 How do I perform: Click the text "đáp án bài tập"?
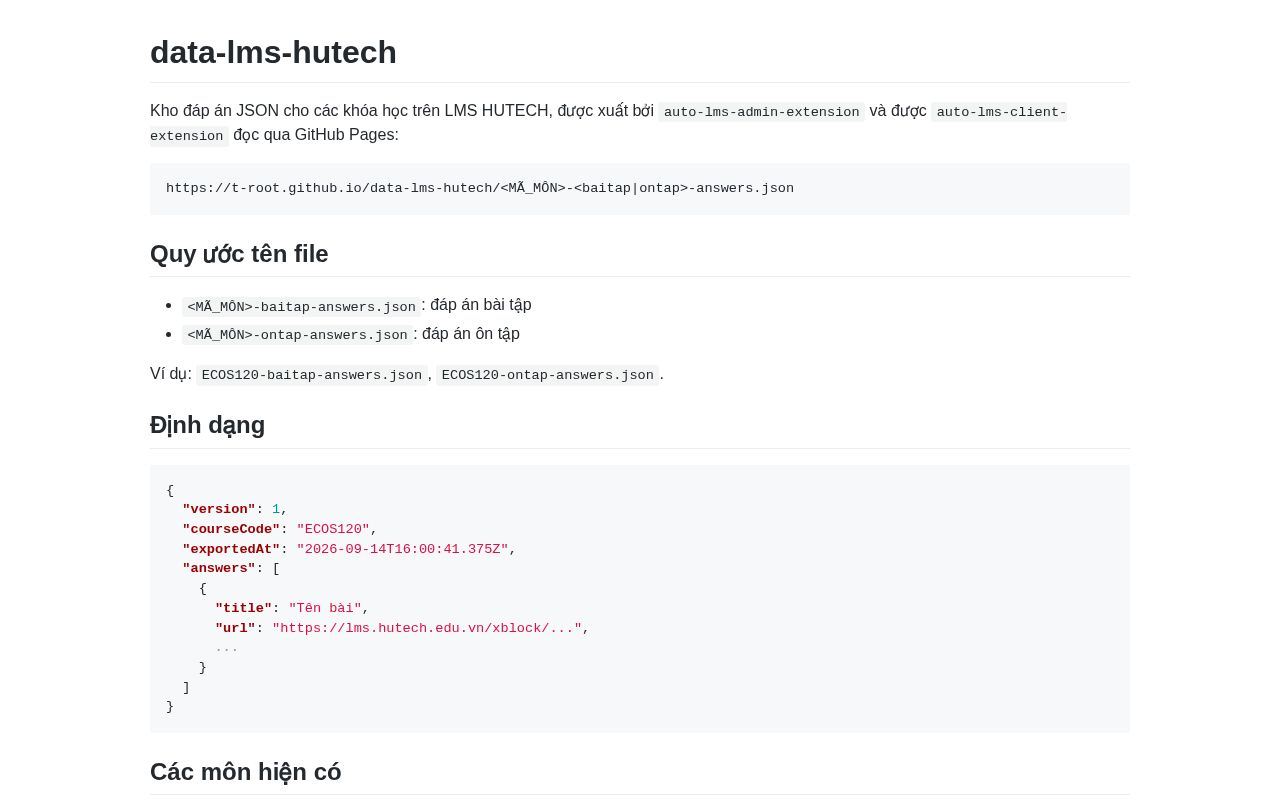[481, 305]
